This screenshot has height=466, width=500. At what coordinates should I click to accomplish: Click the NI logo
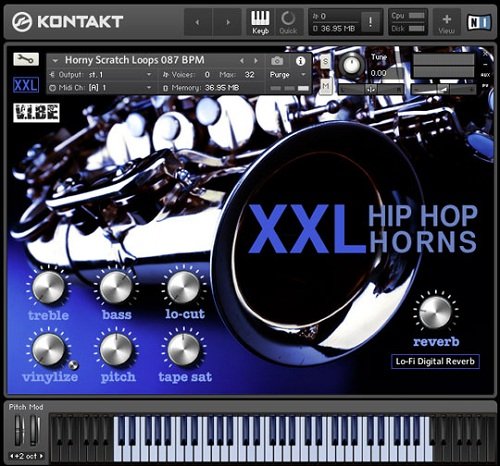pyautogui.click(x=479, y=22)
